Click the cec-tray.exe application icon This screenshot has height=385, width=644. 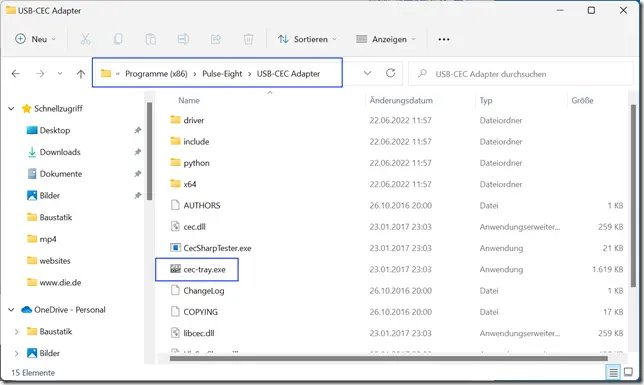click(175, 269)
